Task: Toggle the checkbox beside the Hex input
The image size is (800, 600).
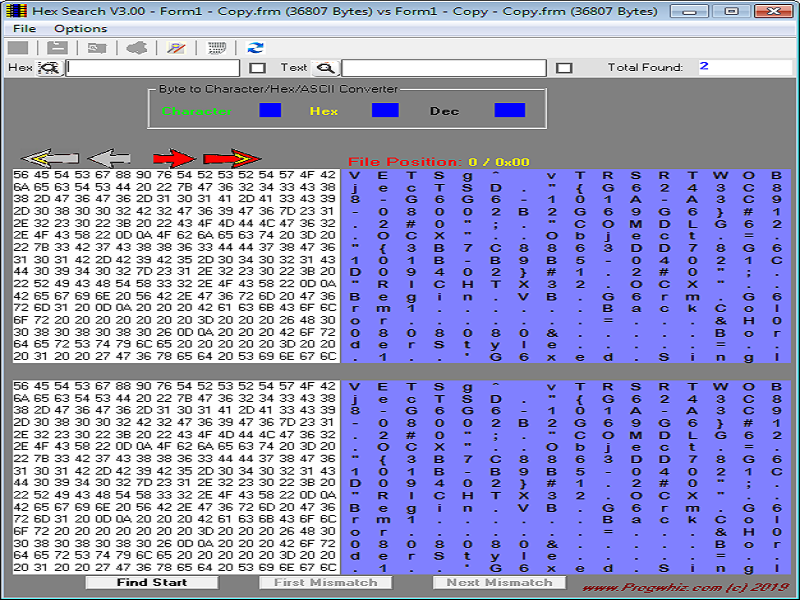Action: 257,68
